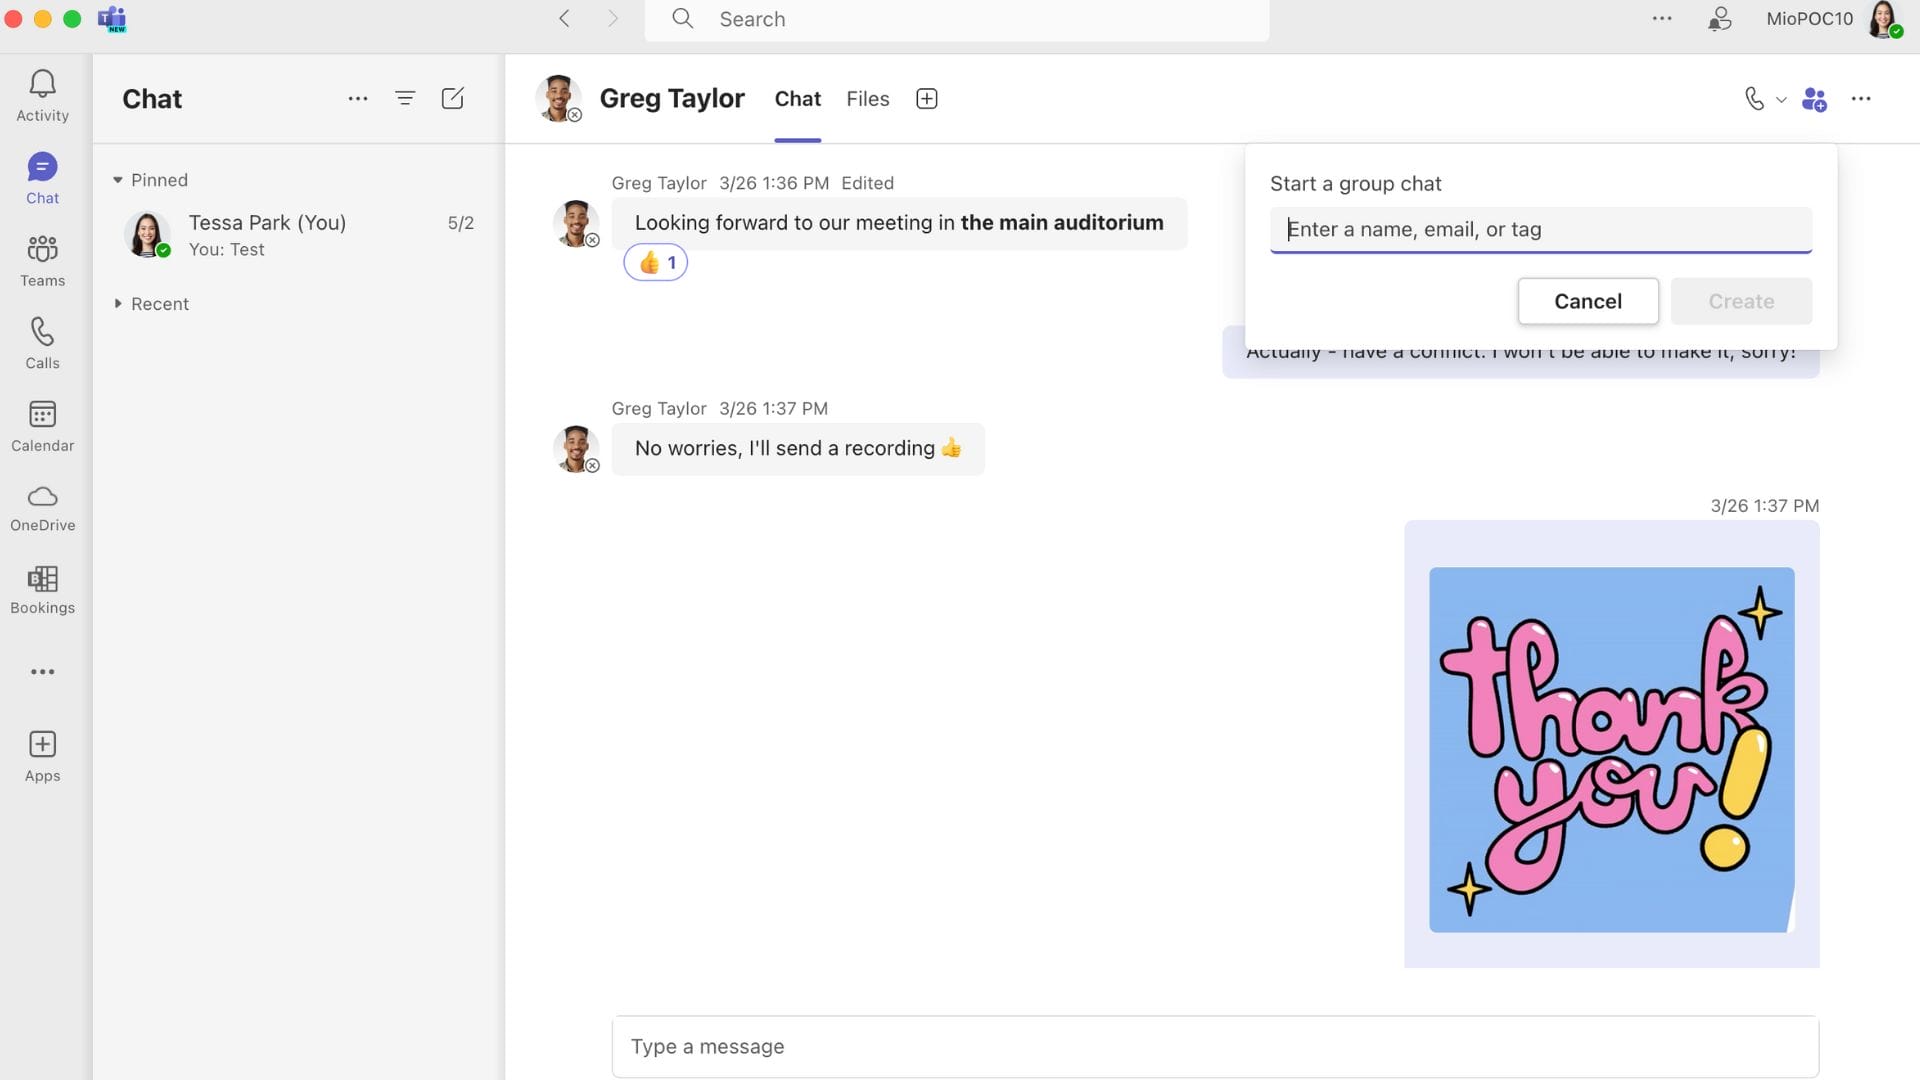Screen dimensions: 1920x1080
Task: Open Teams from the left sidebar
Action: point(41,260)
